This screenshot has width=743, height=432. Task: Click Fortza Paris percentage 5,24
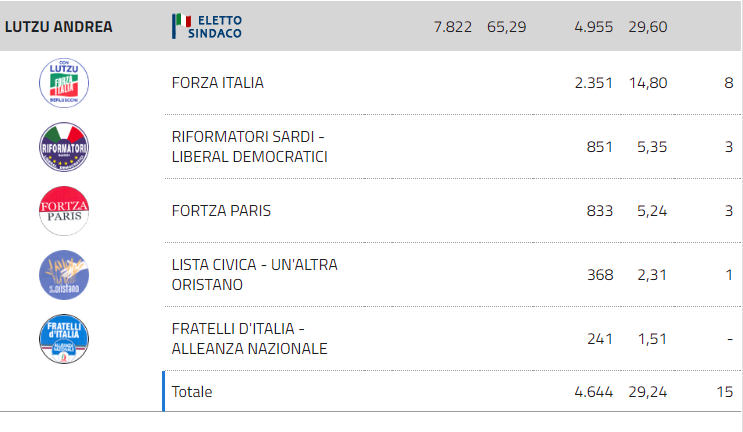652,211
